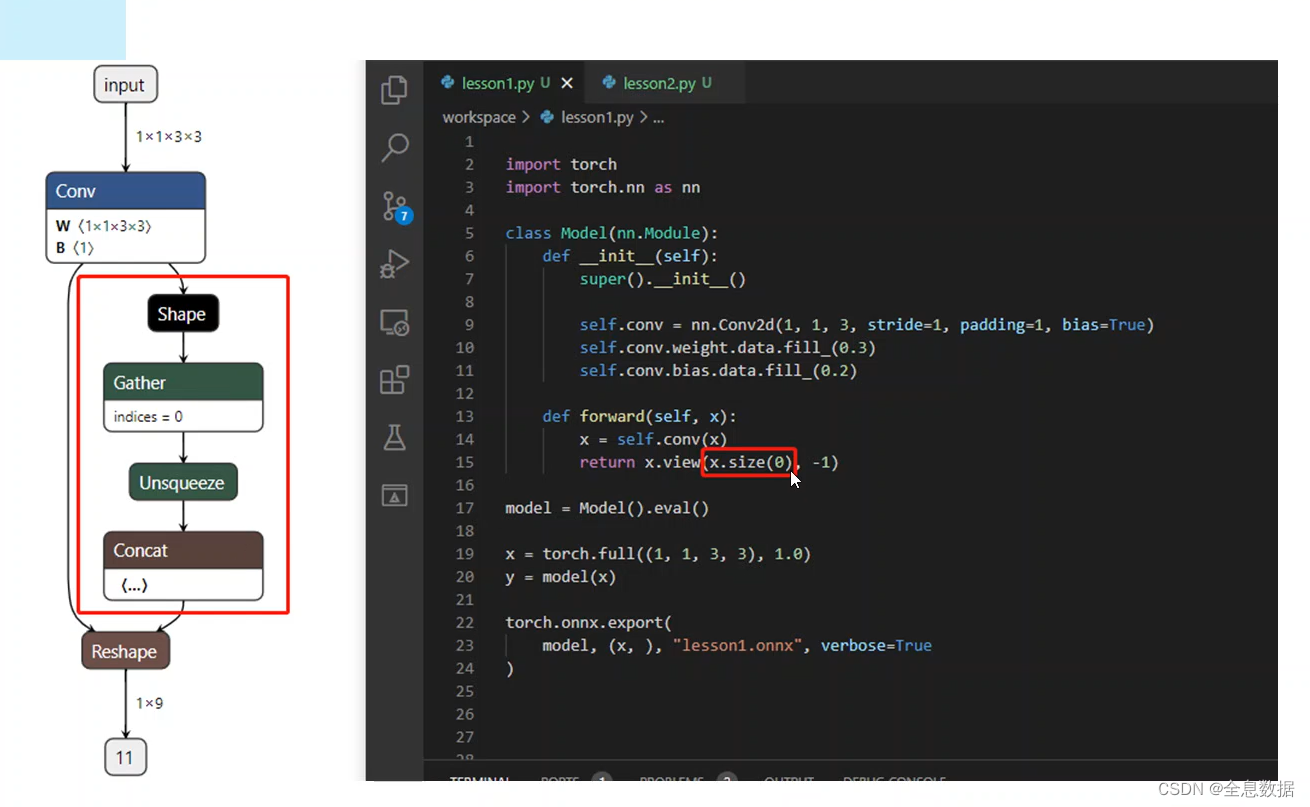The height and width of the screenshot is (807, 1310).
Task: Click 'self.conv.bias.data.fill_(0.2)' line
Action: coord(718,371)
